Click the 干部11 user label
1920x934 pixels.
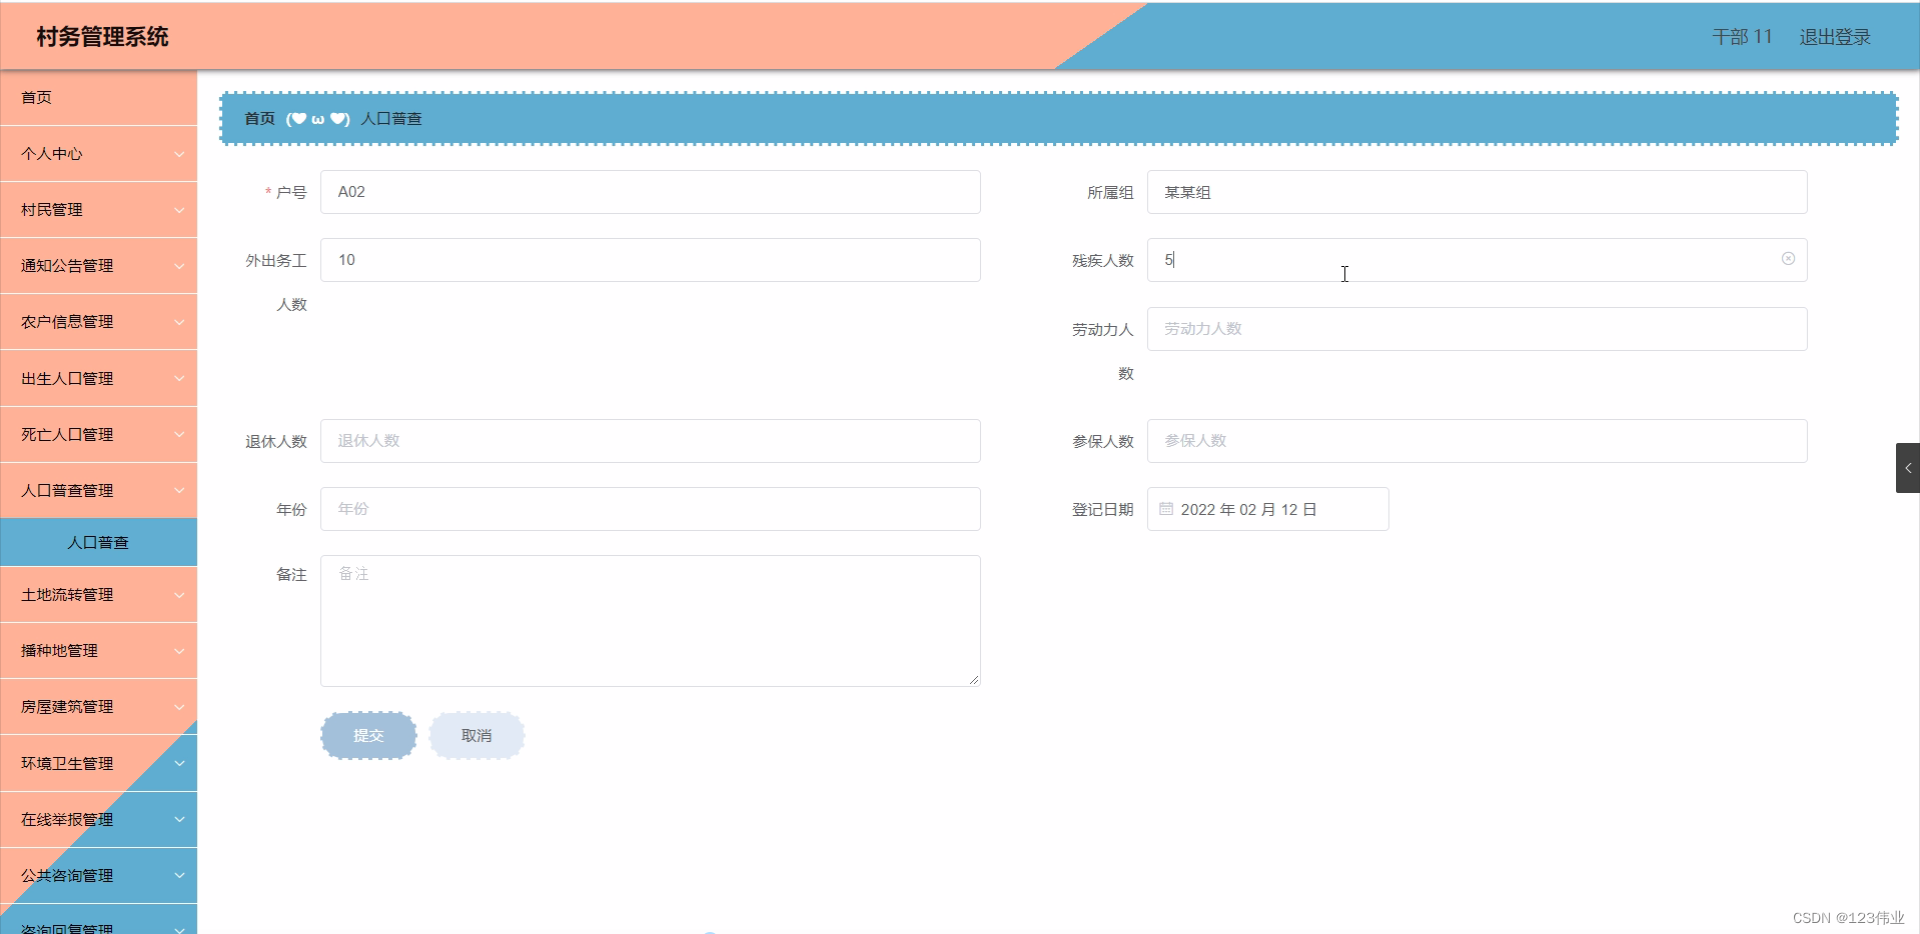click(x=1741, y=37)
